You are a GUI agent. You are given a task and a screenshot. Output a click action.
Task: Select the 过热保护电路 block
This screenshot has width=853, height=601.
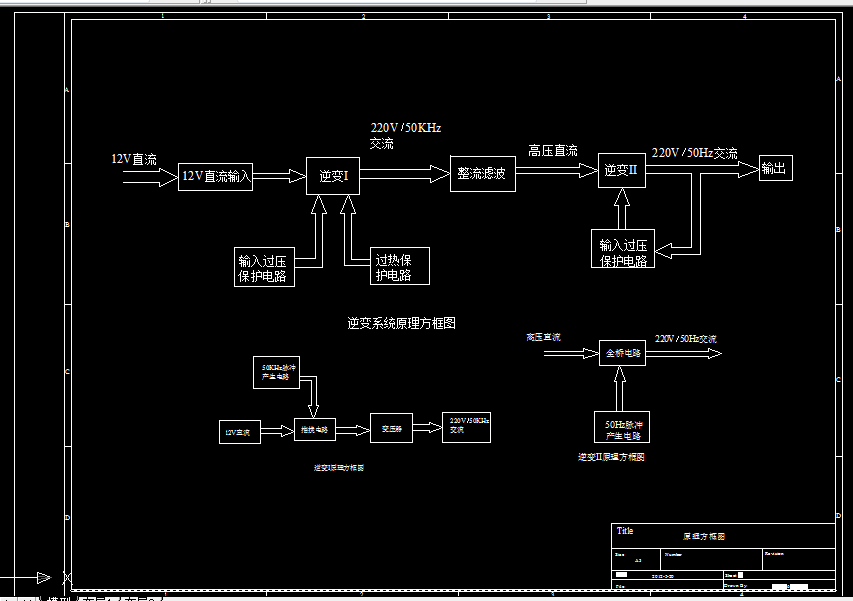[400, 266]
